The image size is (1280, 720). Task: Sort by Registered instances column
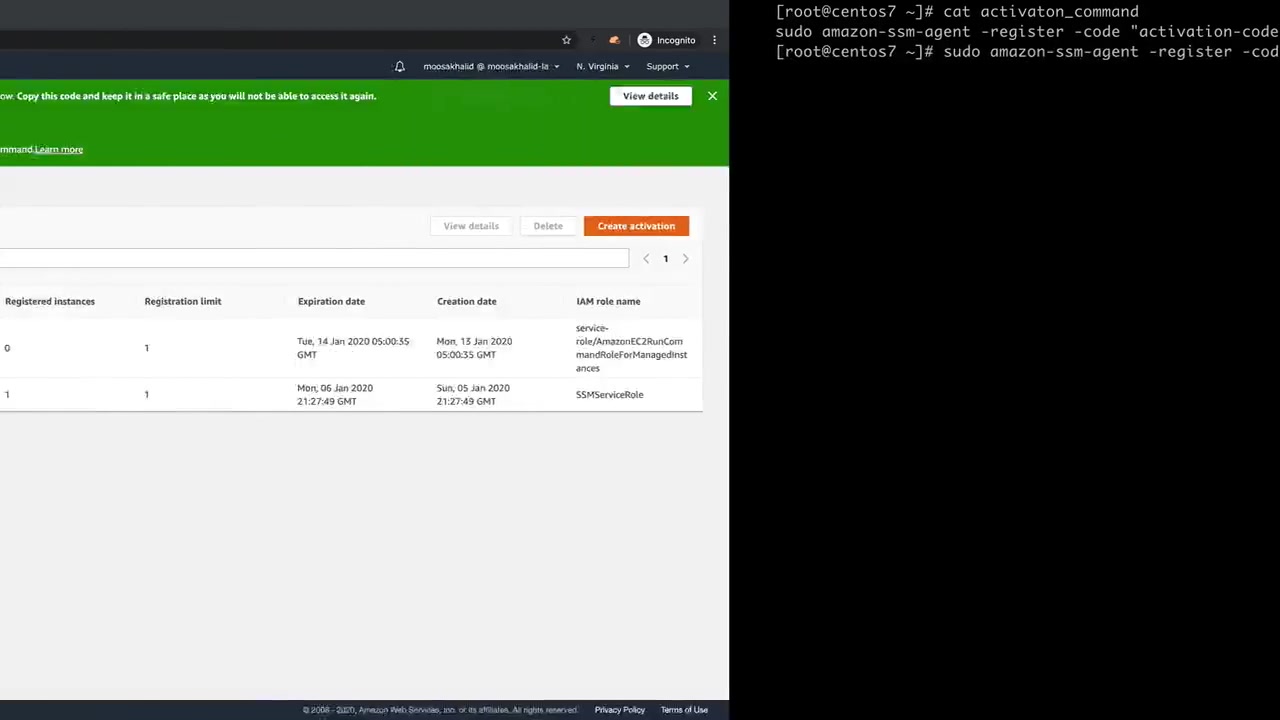pyautogui.click(x=50, y=301)
